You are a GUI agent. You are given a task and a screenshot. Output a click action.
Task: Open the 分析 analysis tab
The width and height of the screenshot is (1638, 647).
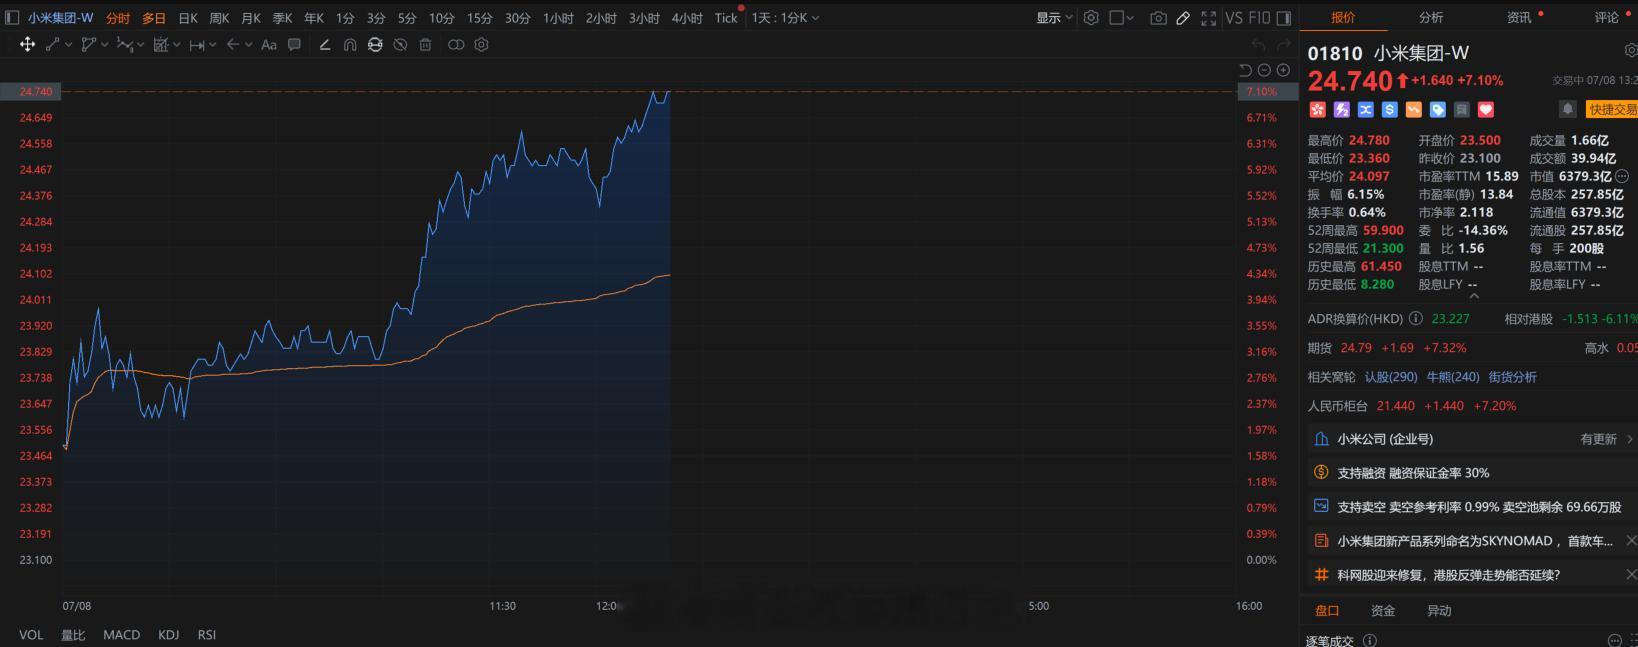[1431, 17]
